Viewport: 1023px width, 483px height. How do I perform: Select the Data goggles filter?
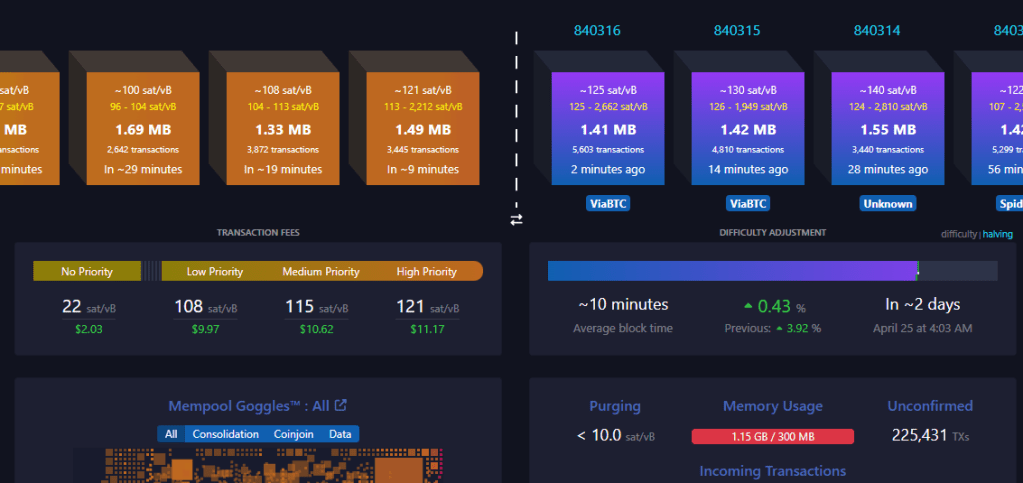click(340, 434)
